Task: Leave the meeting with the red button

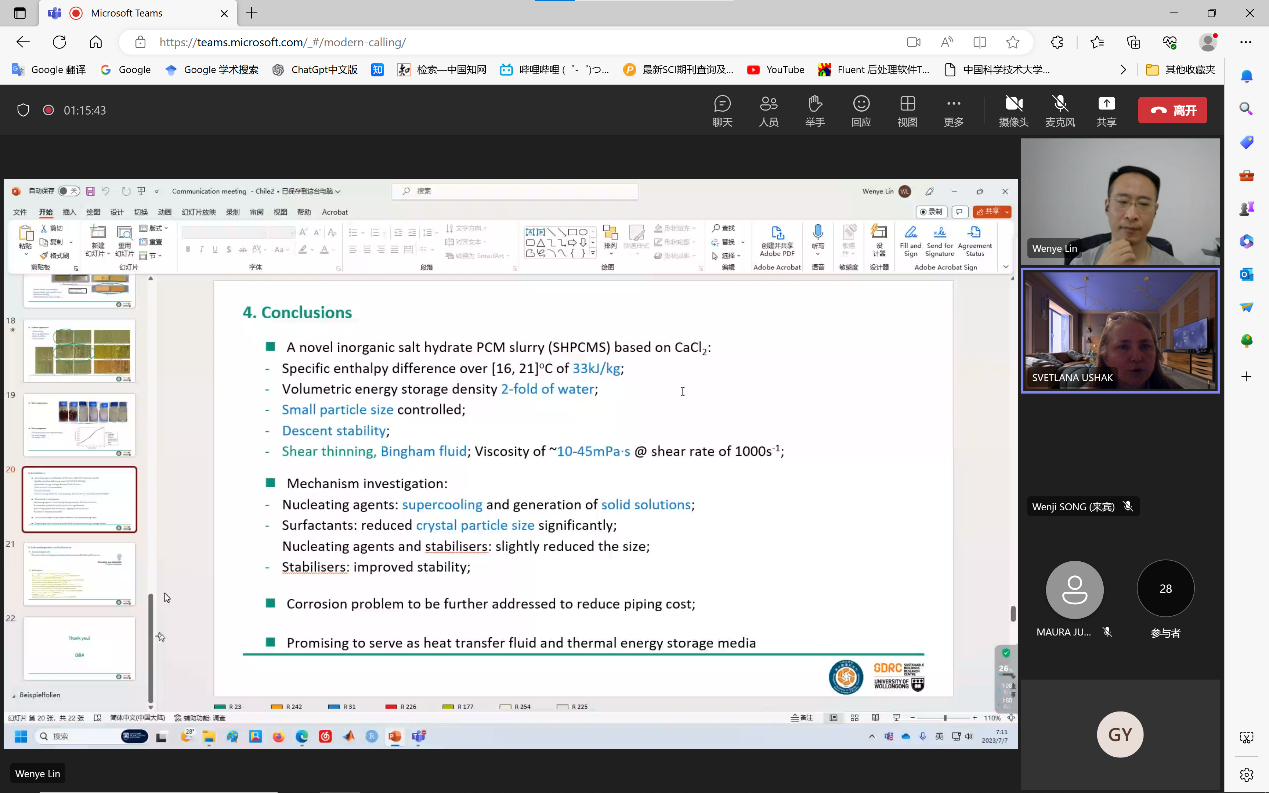Action: click(x=1172, y=110)
